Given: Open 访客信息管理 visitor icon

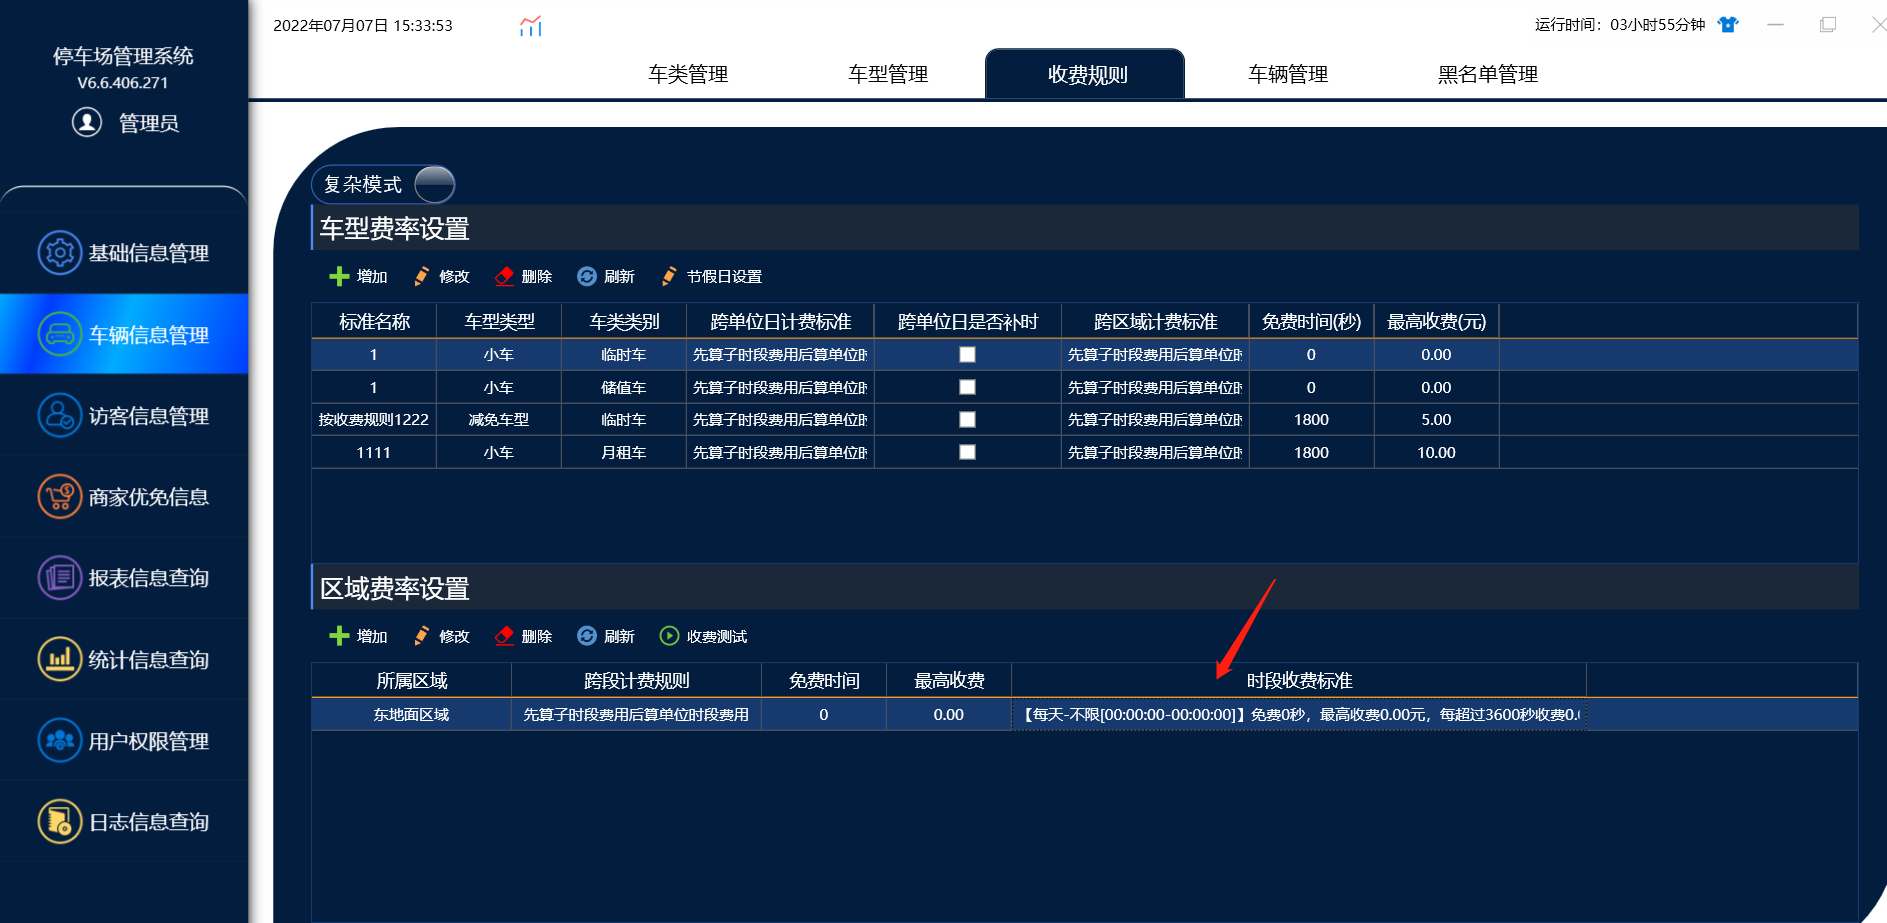Looking at the screenshot, I should point(60,415).
